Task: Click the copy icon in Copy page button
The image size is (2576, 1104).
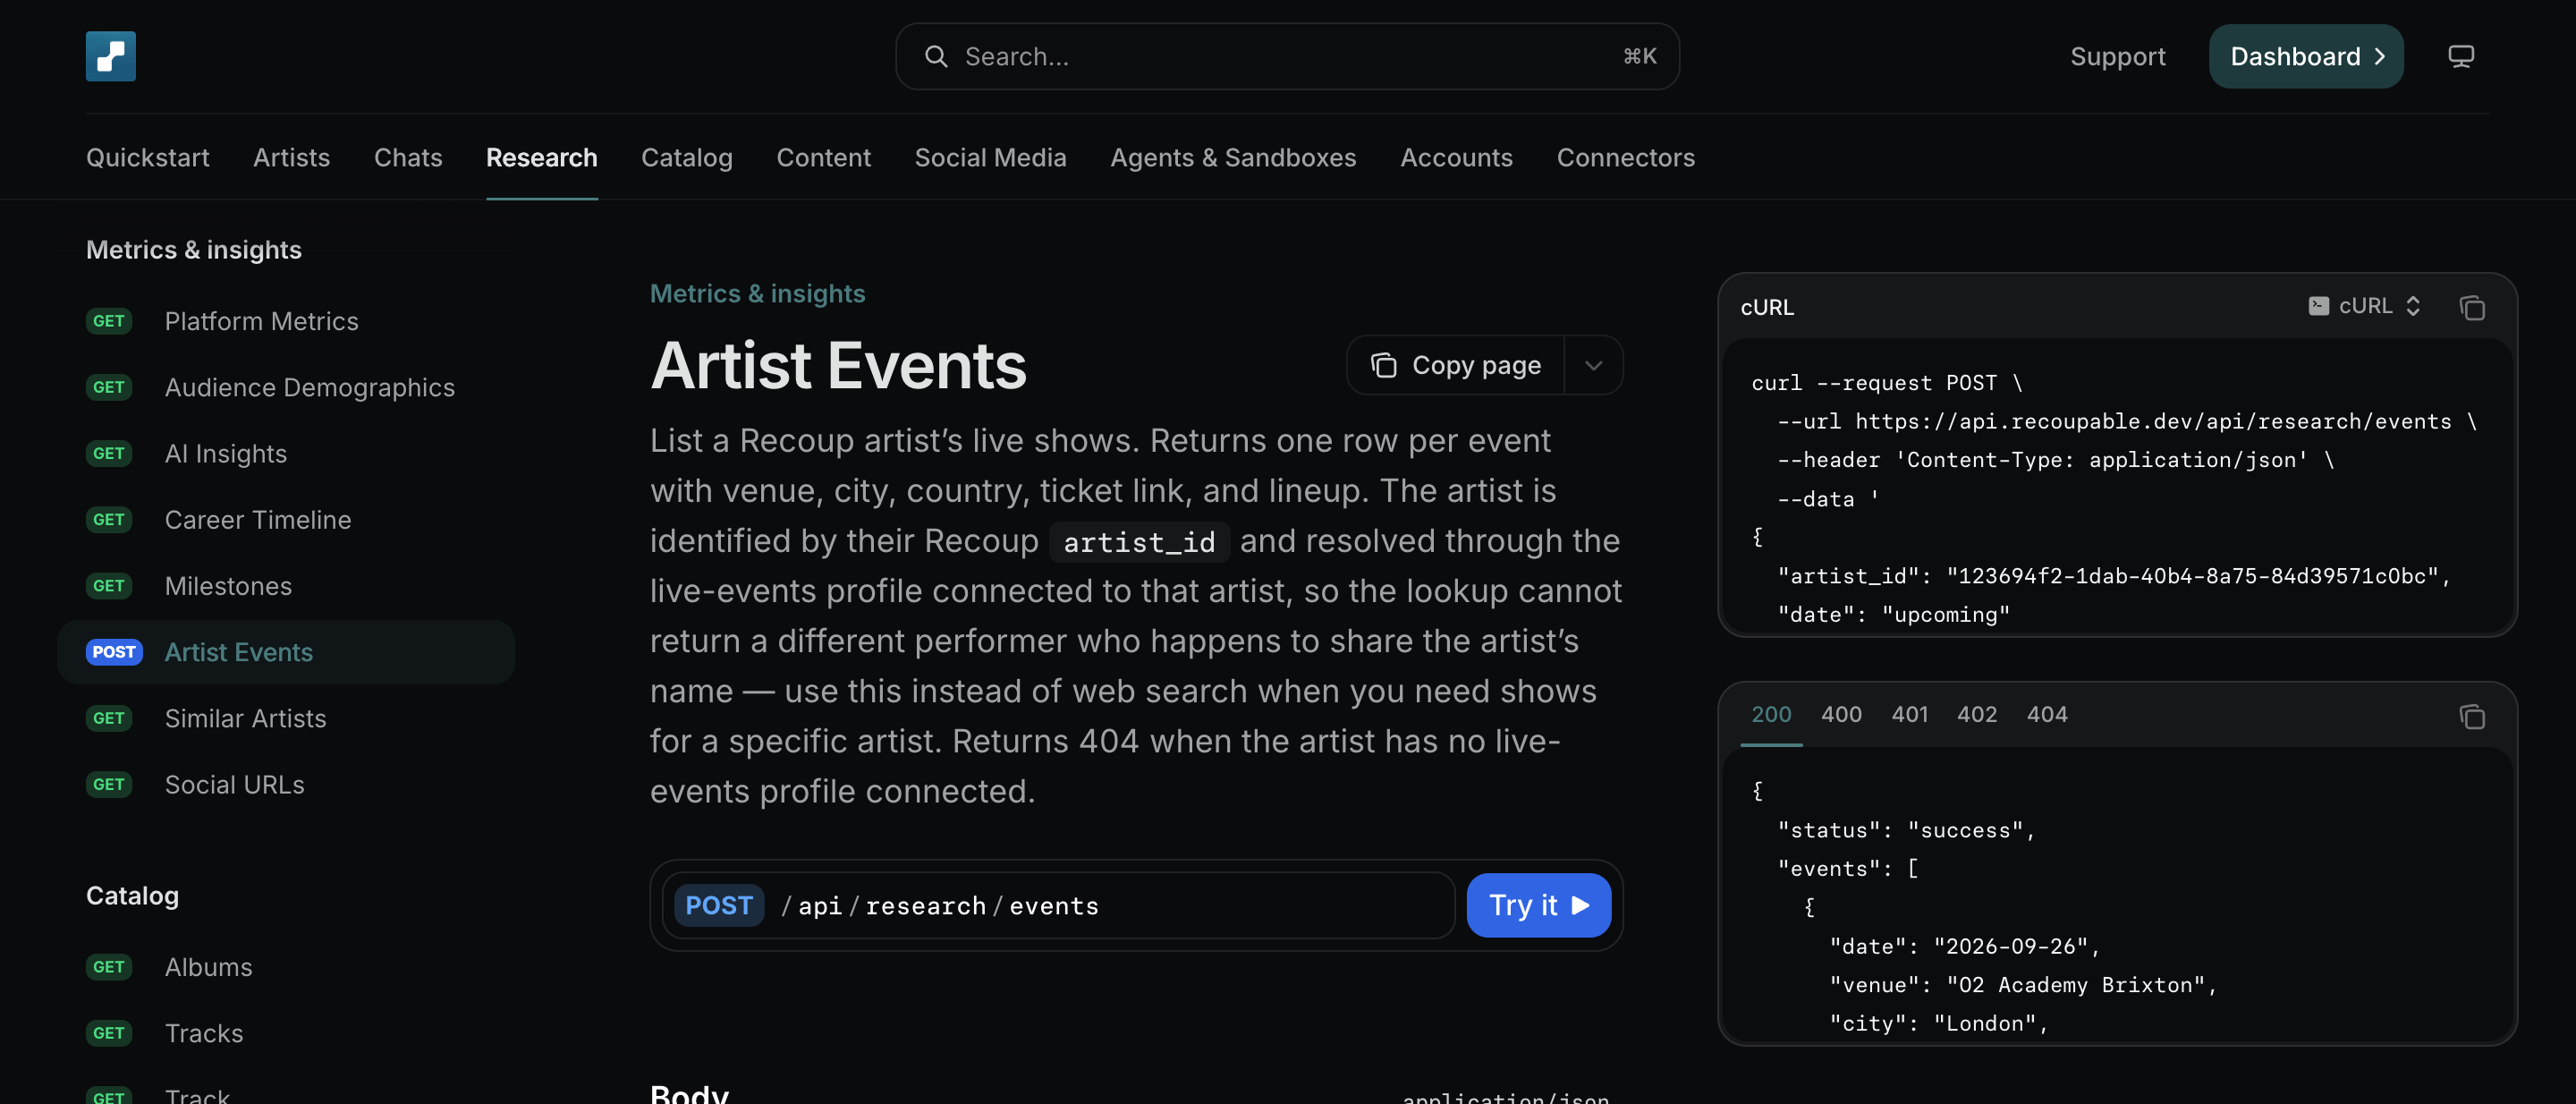Action: pos(1383,365)
